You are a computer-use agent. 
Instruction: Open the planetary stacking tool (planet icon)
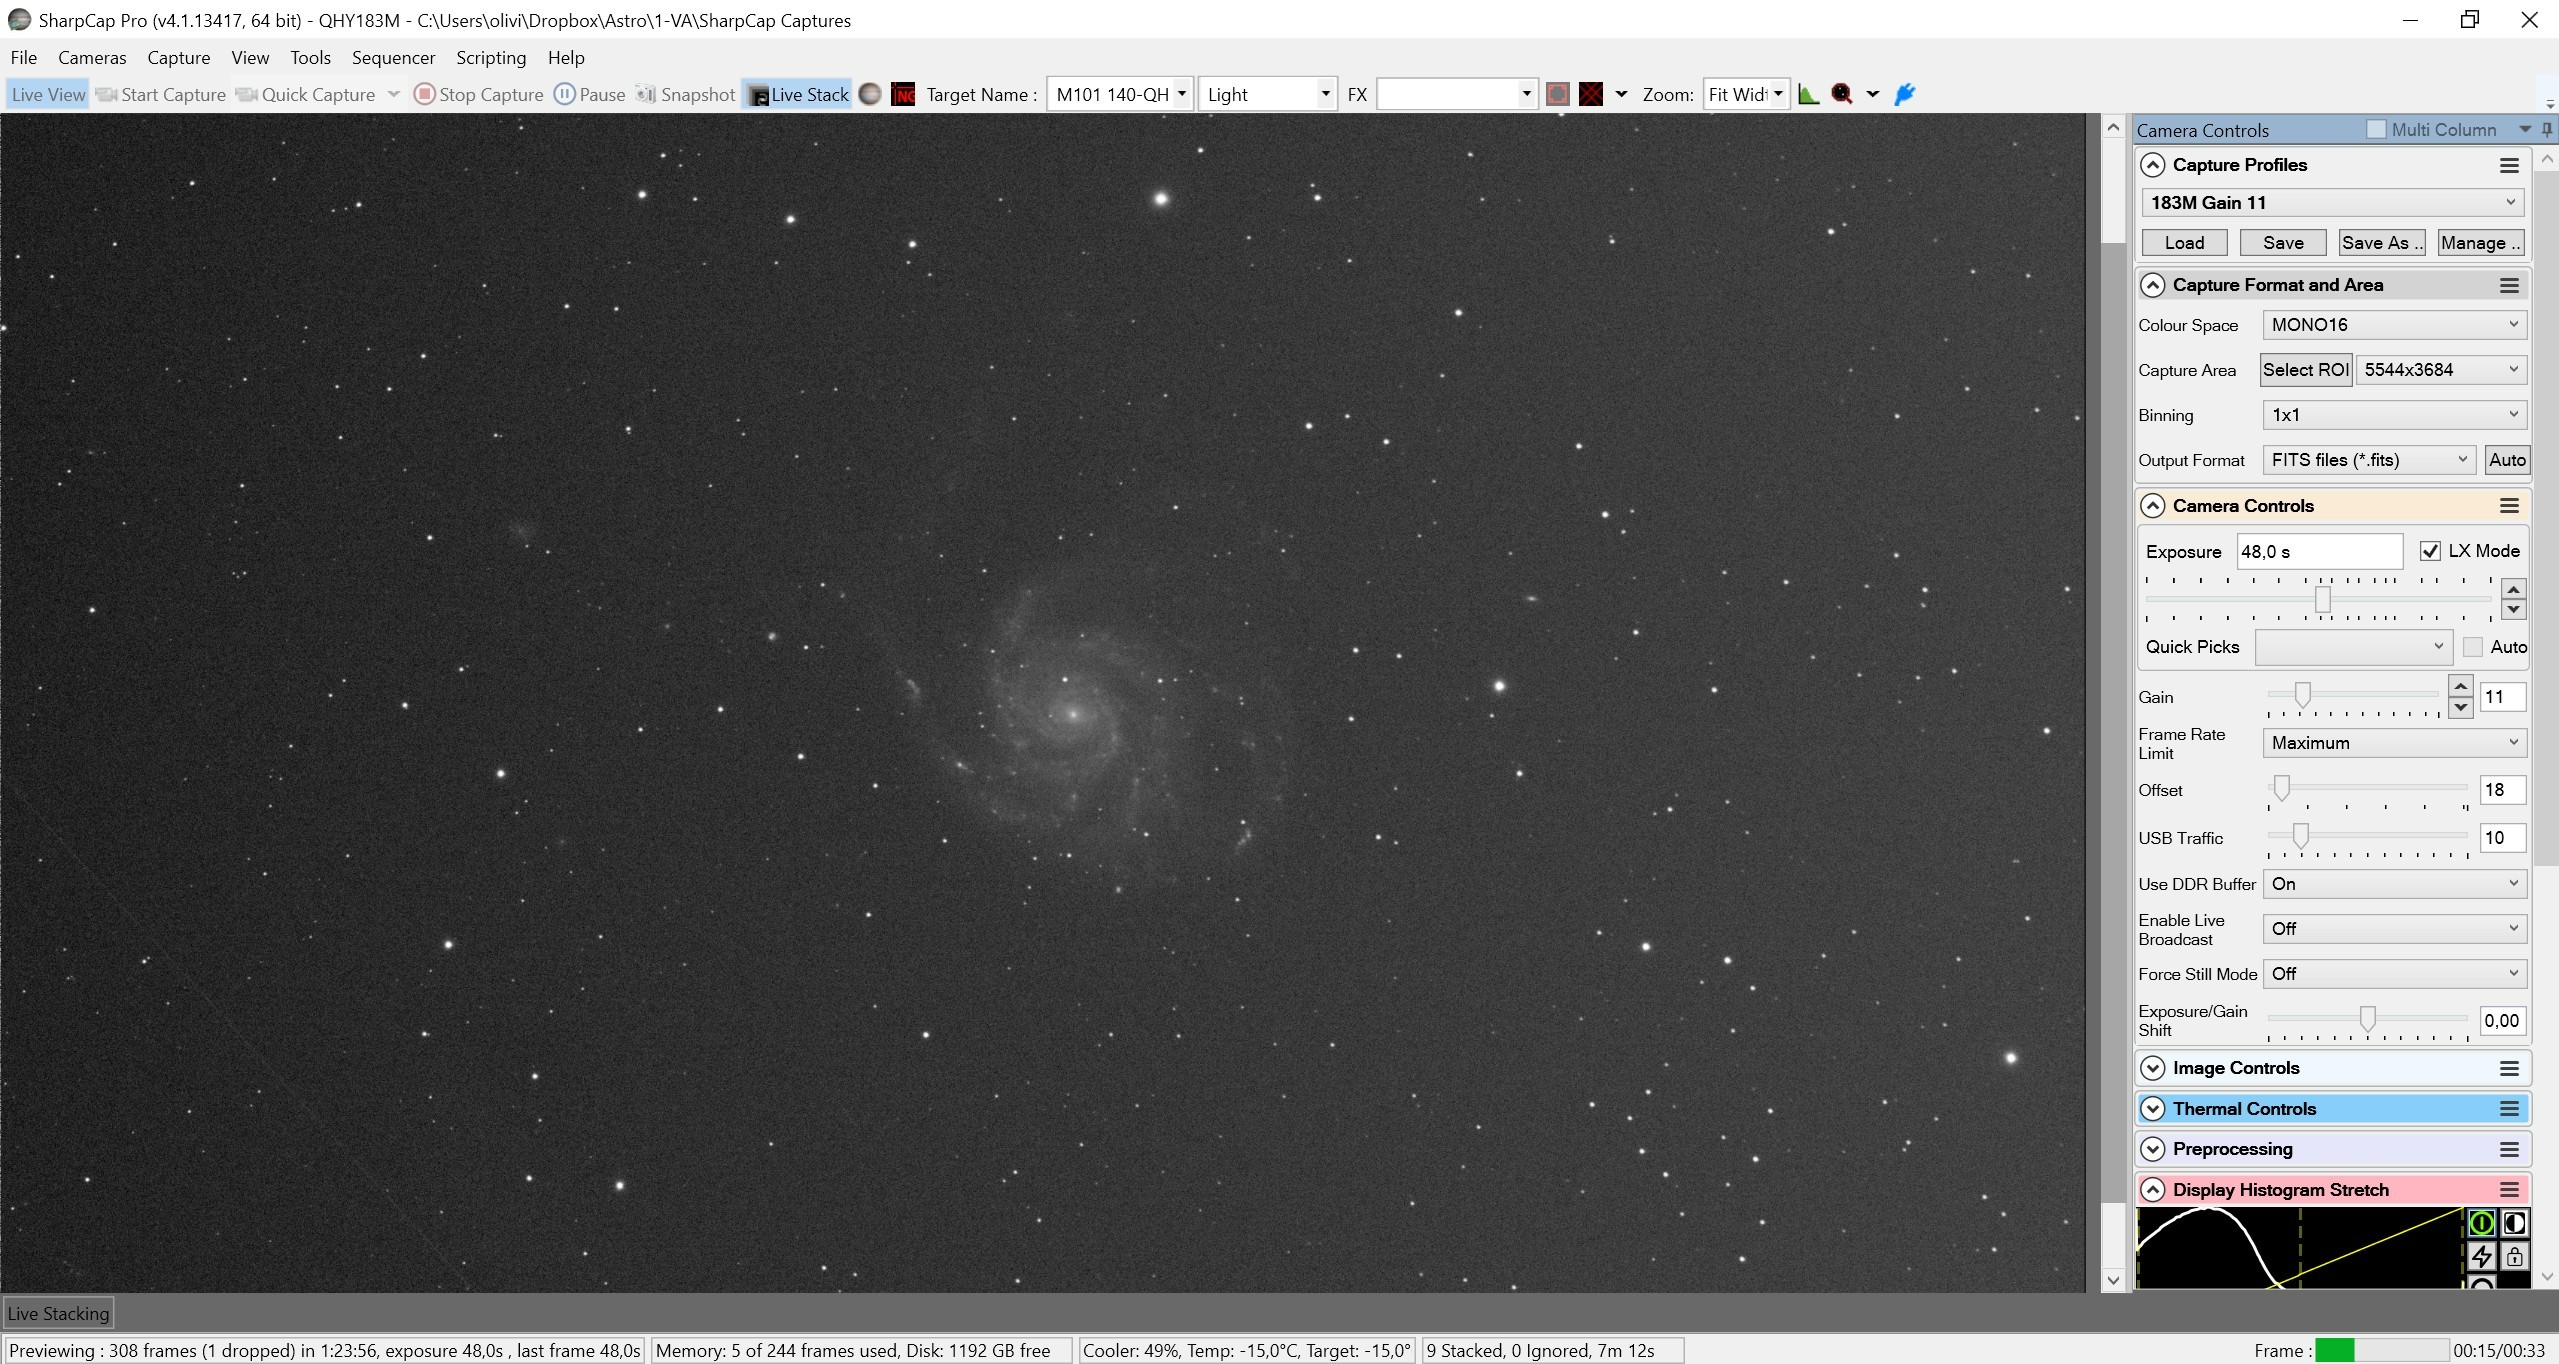pyautogui.click(x=870, y=94)
